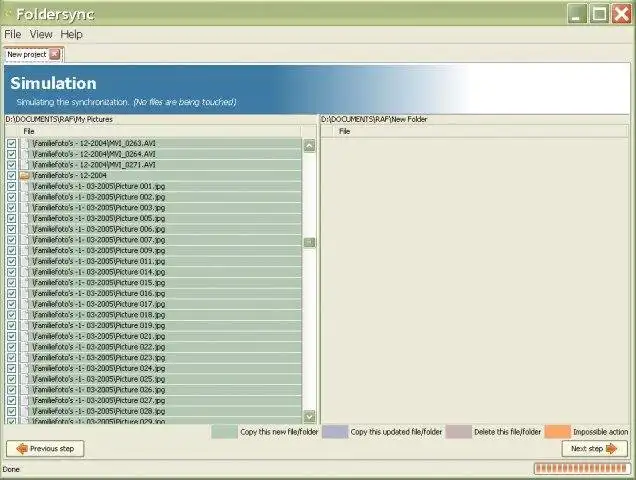636x480 pixels.
Task: Close the Foldersync window
Action: click(x=621, y=14)
